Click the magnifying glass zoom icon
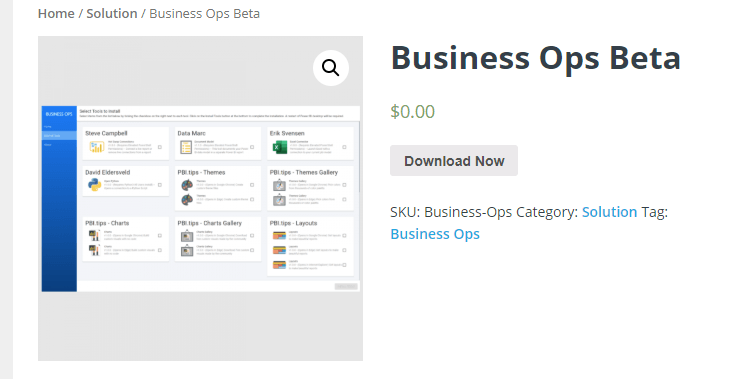733x379 pixels. pyautogui.click(x=331, y=68)
